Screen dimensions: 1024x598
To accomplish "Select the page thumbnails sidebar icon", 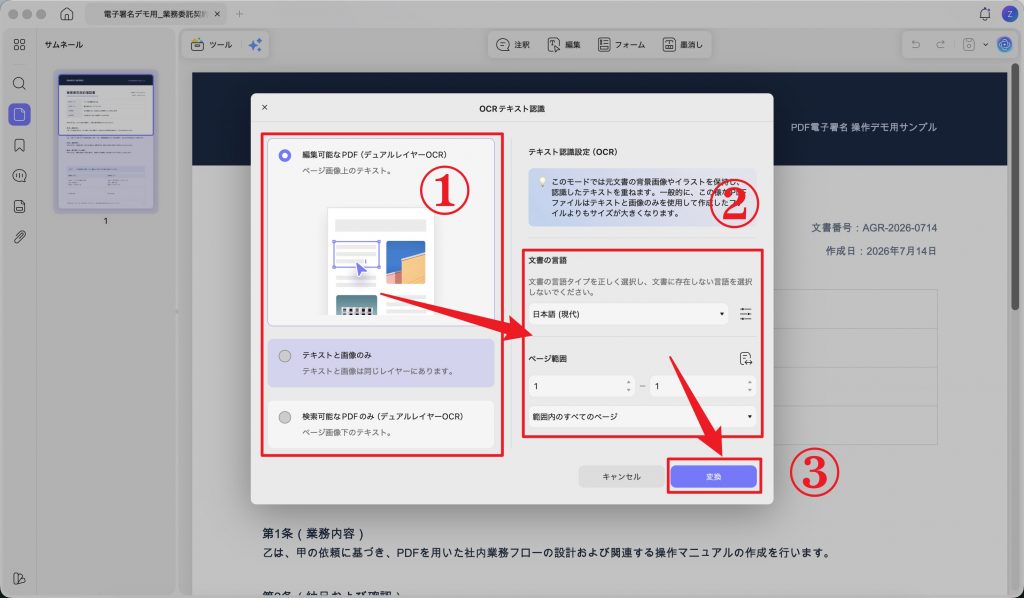I will [x=20, y=114].
